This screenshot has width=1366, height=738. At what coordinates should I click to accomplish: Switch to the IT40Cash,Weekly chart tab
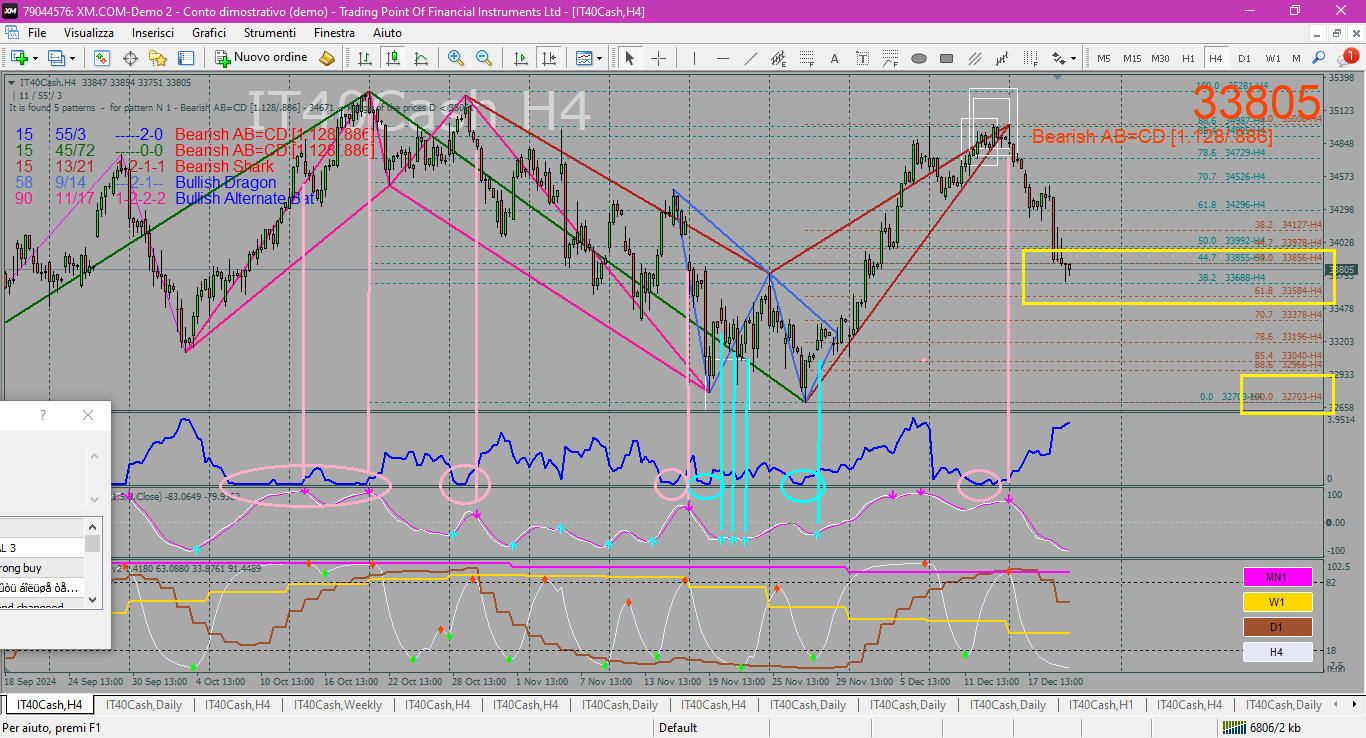[337, 705]
